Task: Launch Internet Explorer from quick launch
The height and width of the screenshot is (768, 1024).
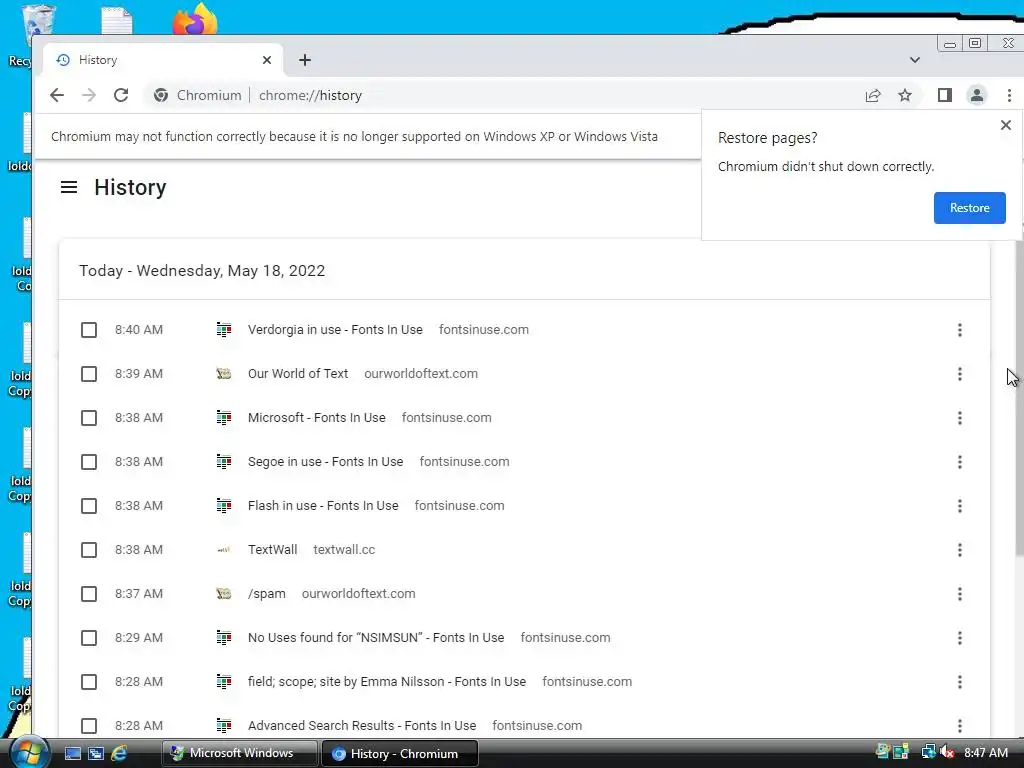Action: [119, 753]
